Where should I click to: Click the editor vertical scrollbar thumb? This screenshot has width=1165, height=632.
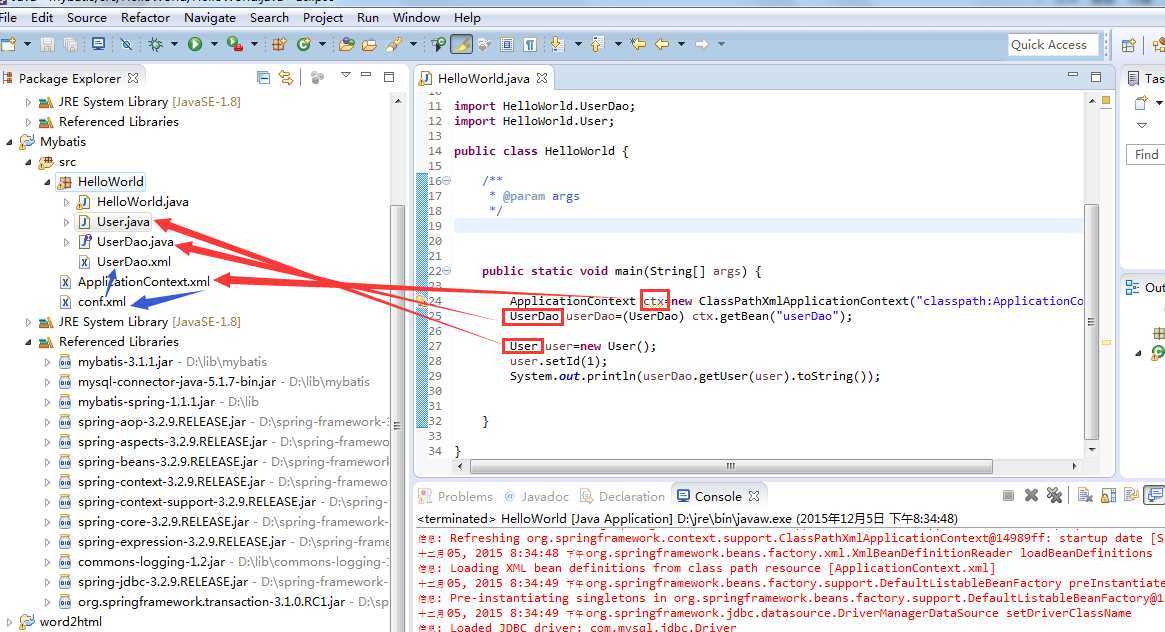pos(1091,322)
